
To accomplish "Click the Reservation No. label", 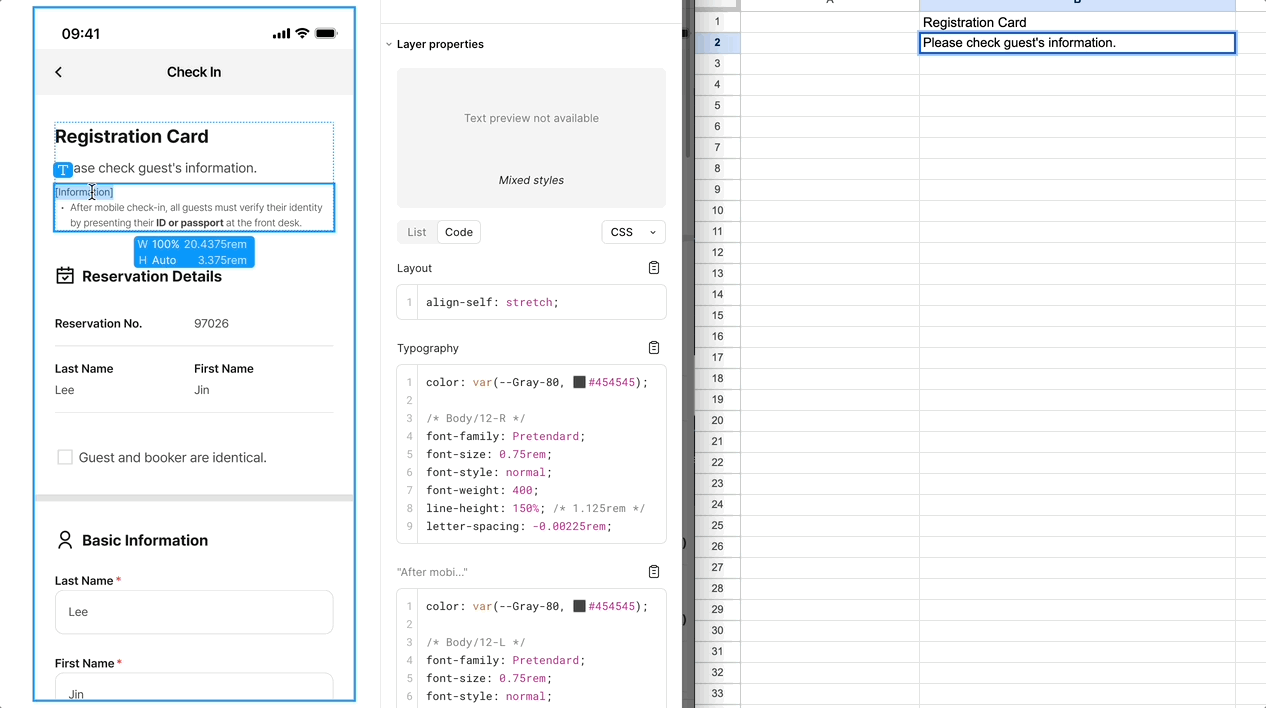I will click(98, 324).
